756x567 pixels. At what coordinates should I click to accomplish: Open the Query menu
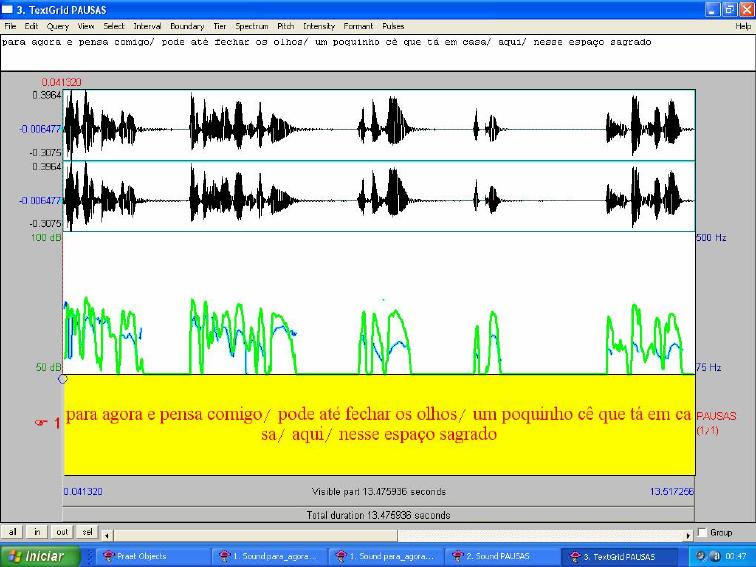pos(58,26)
